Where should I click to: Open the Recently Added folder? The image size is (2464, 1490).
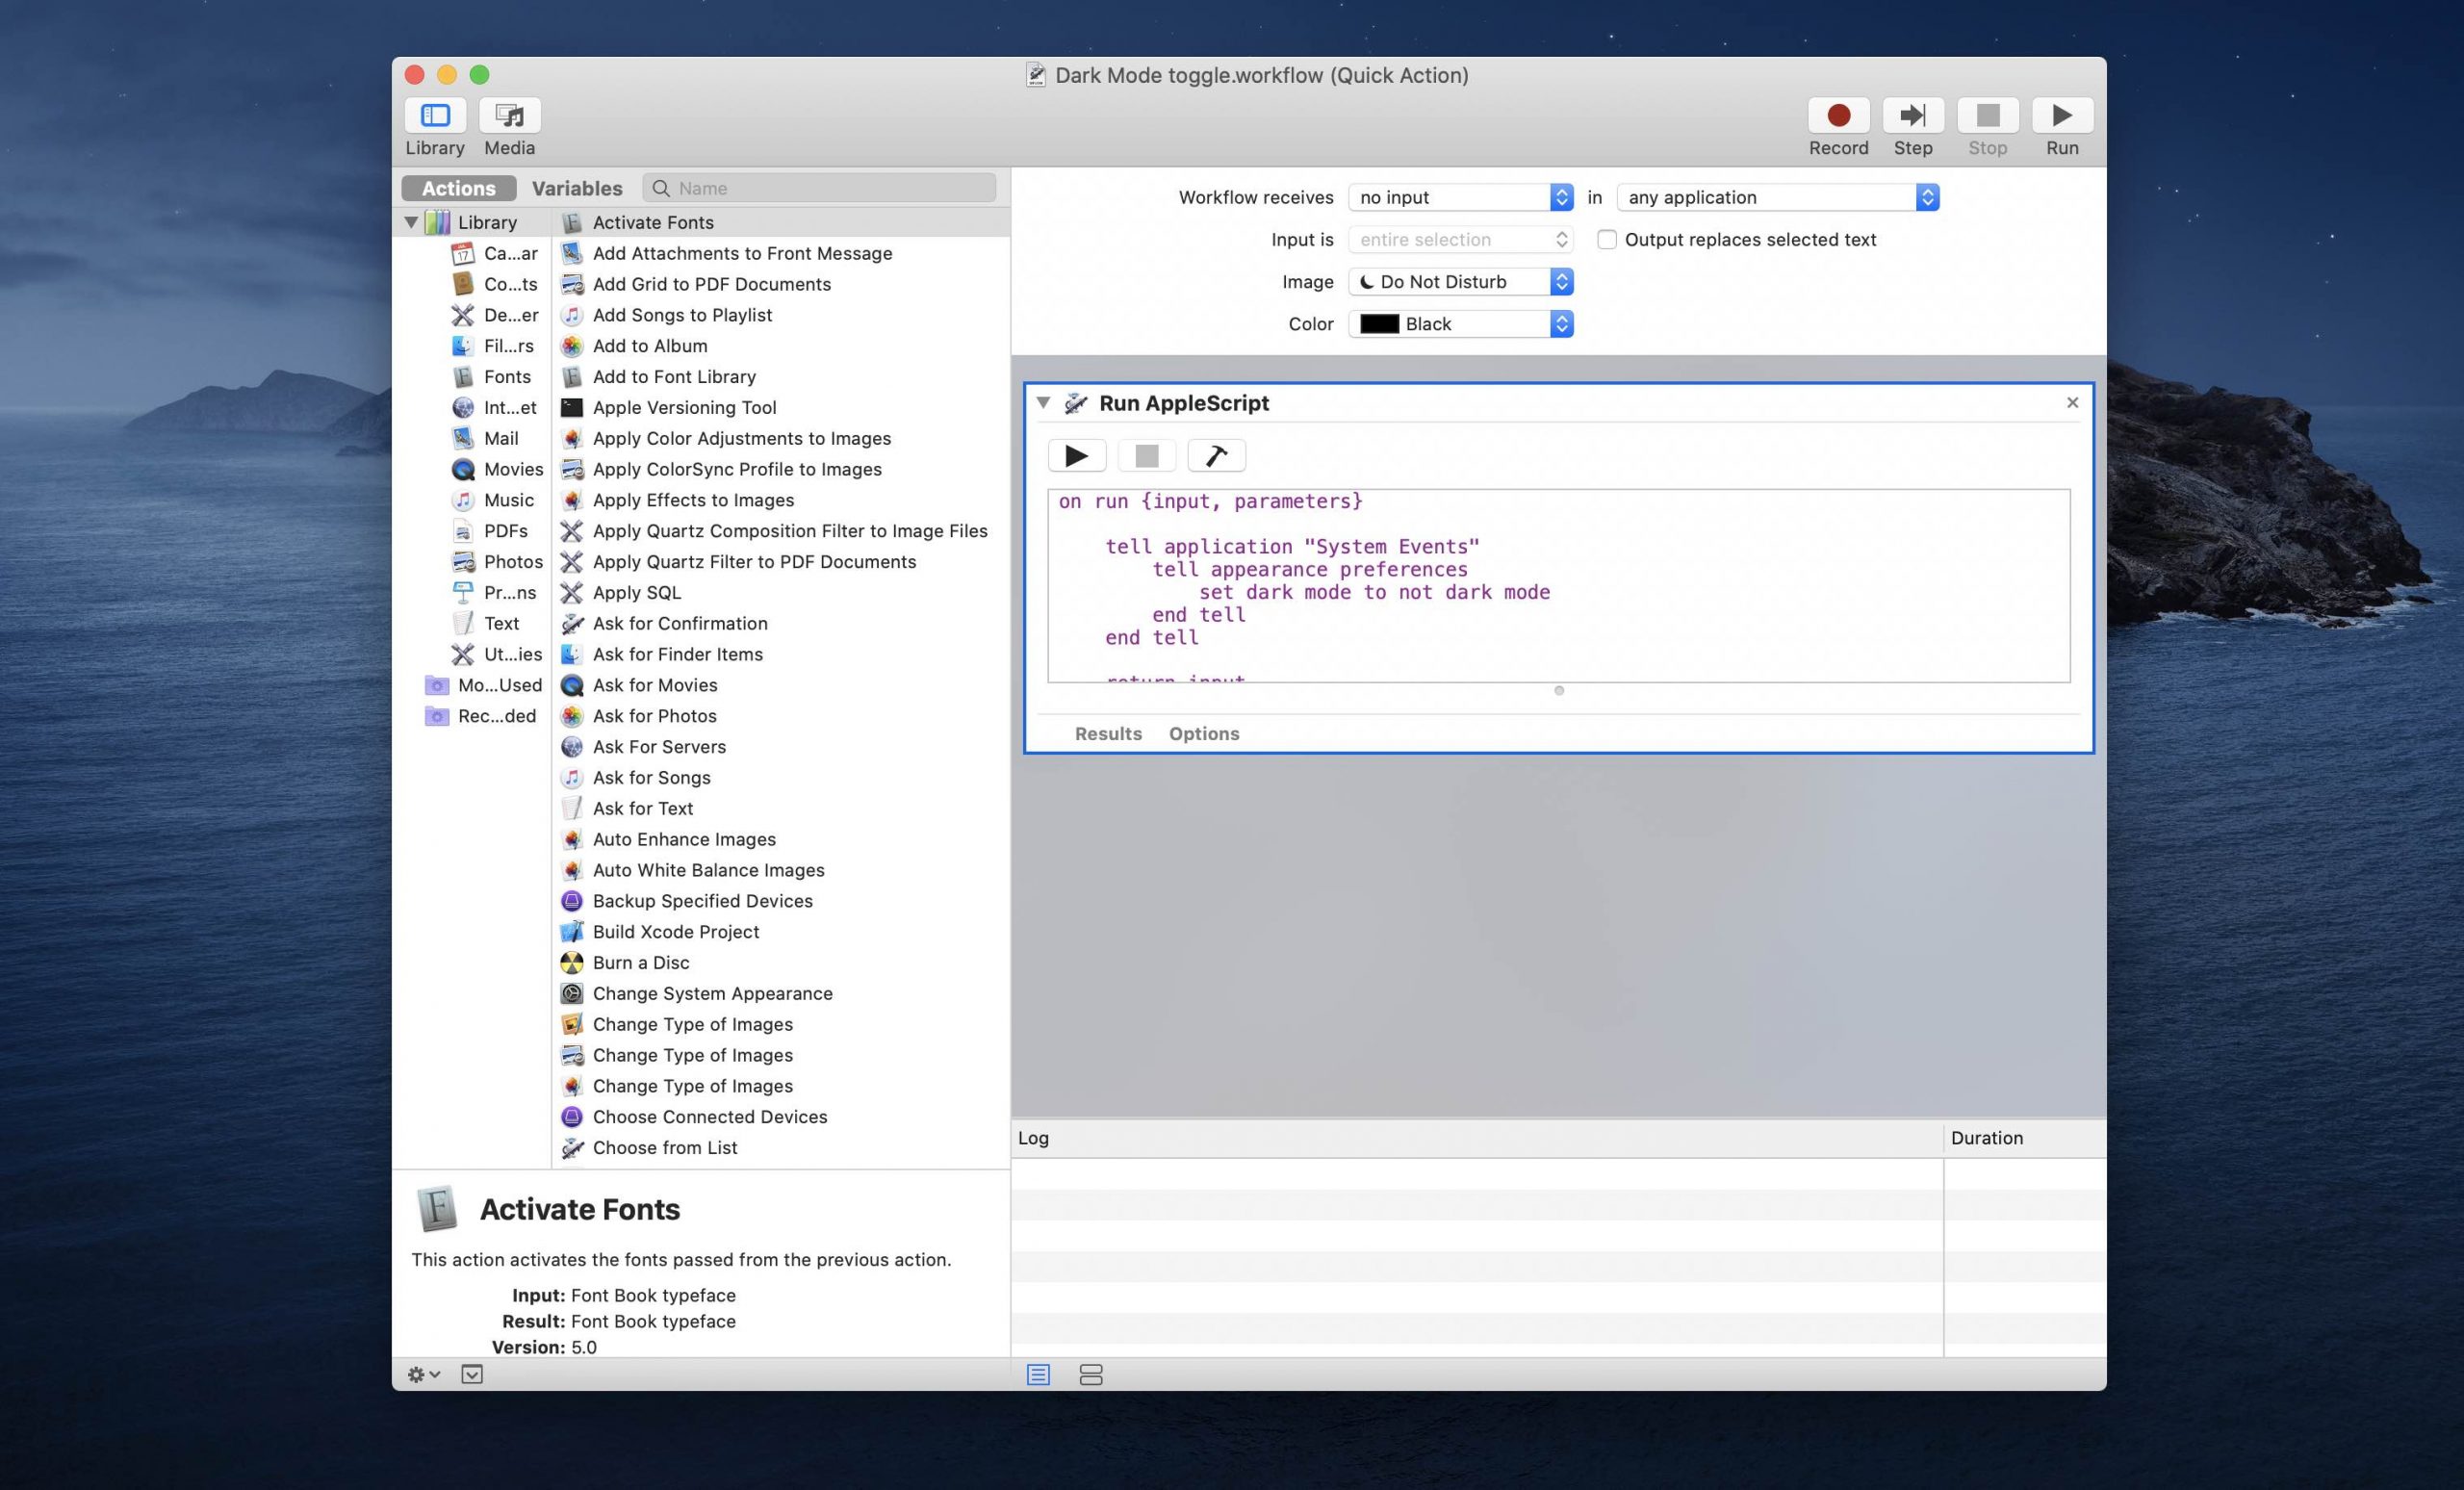pyautogui.click(x=481, y=716)
